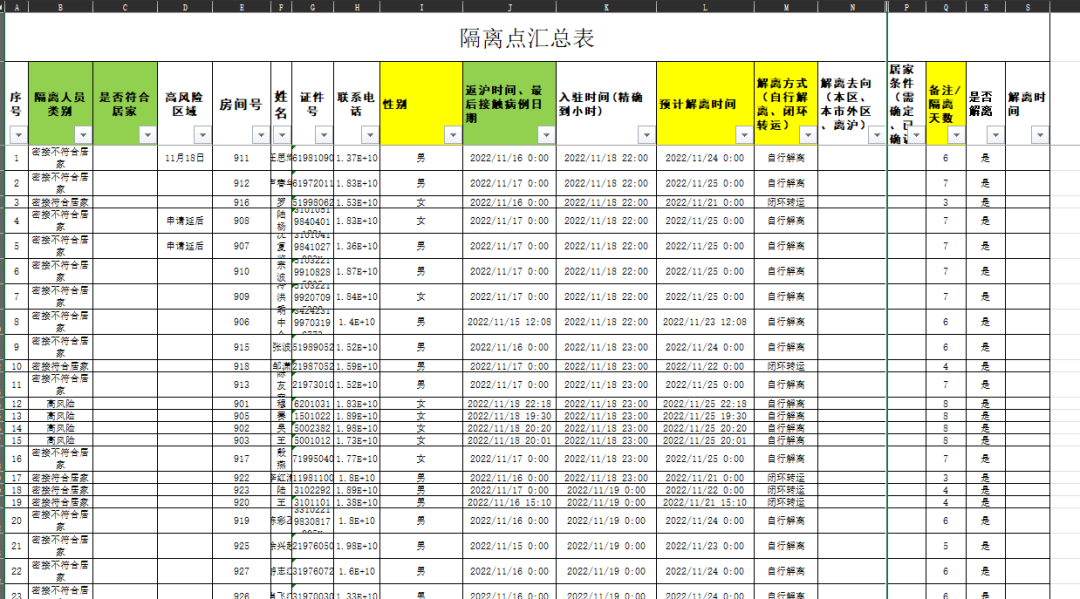Select room number cell 911
This screenshot has width=1080, height=599.
pos(241,158)
